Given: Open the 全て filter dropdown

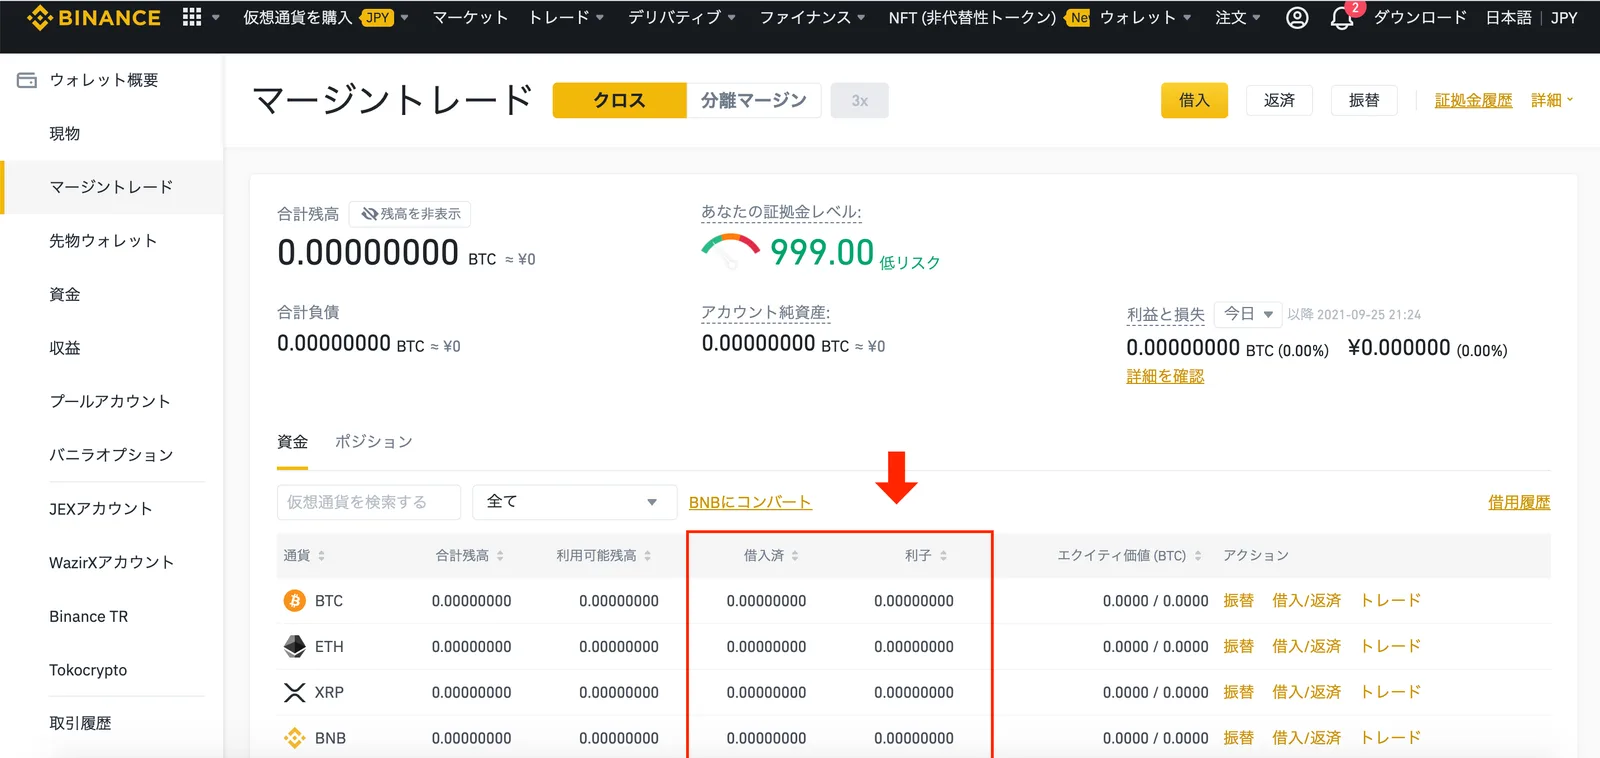Looking at the screenshot, I should pos(574,502).
